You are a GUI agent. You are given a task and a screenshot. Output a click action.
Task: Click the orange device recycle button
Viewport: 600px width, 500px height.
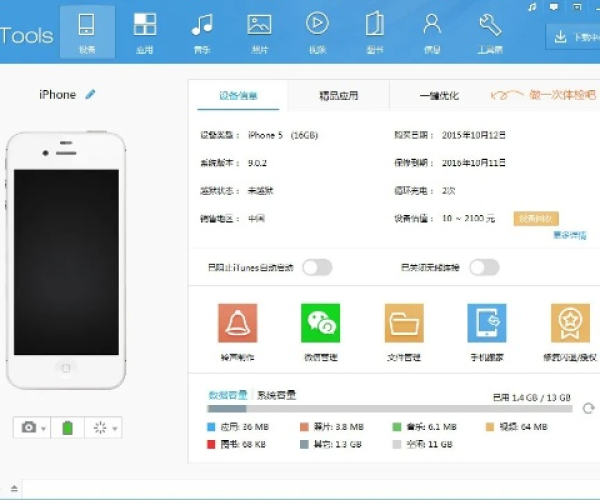(x=536, y=218)
